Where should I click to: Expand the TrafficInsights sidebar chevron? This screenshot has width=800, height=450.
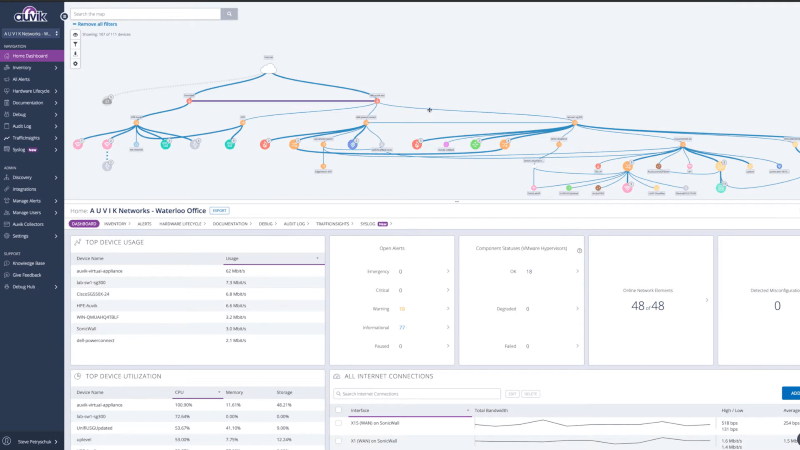pos(56,138)
